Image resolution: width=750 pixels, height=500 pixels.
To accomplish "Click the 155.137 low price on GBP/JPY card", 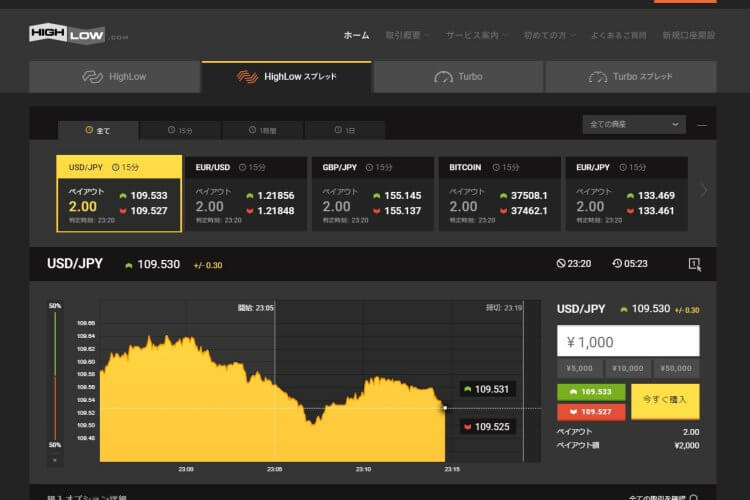I will (403, 211).
